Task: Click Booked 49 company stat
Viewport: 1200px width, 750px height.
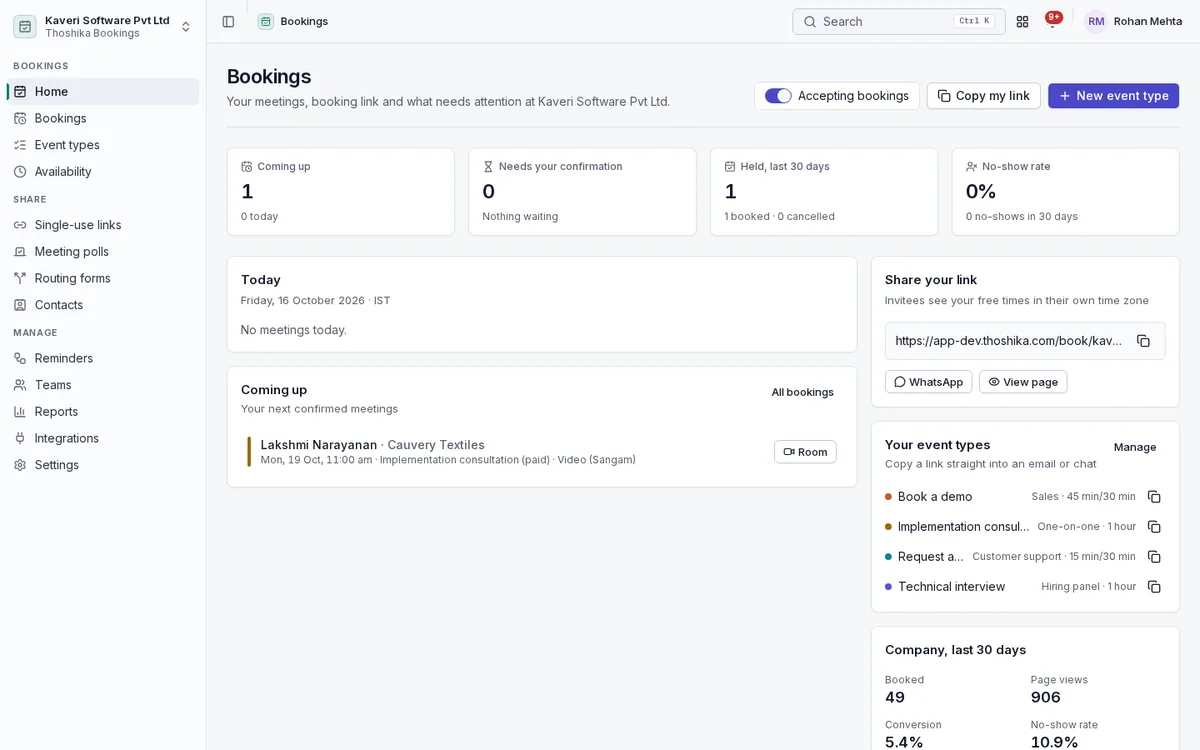Action: click(x=904, y=689)
